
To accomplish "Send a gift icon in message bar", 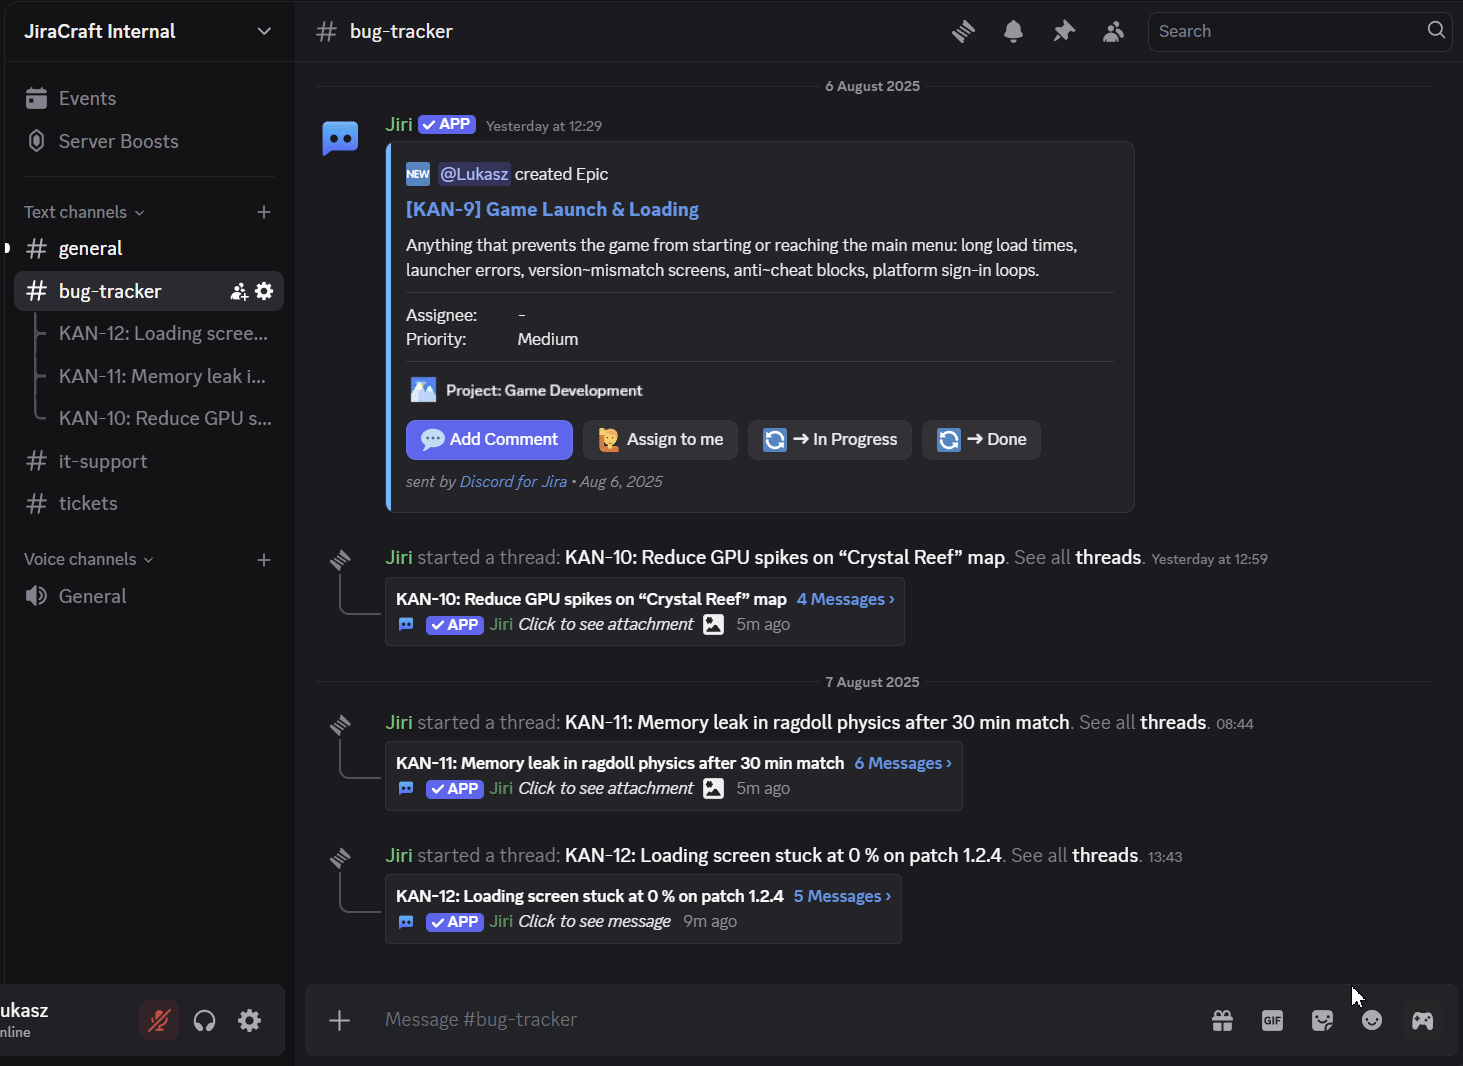I will [1222, 1020].
